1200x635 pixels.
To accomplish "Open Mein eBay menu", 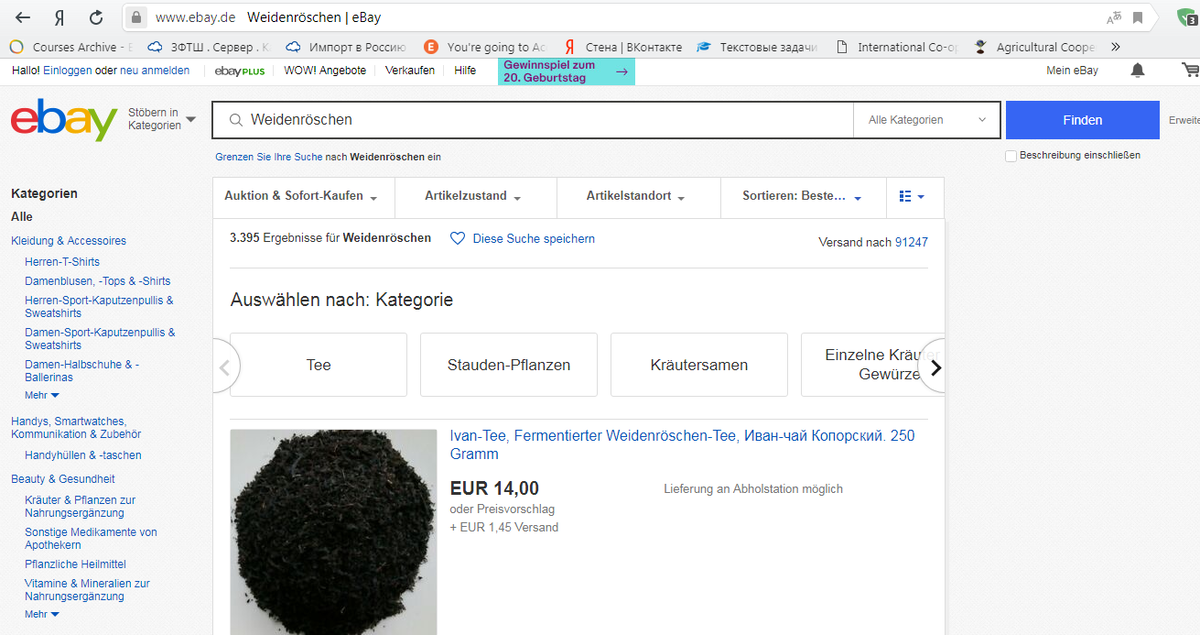I will [1072, 70].
